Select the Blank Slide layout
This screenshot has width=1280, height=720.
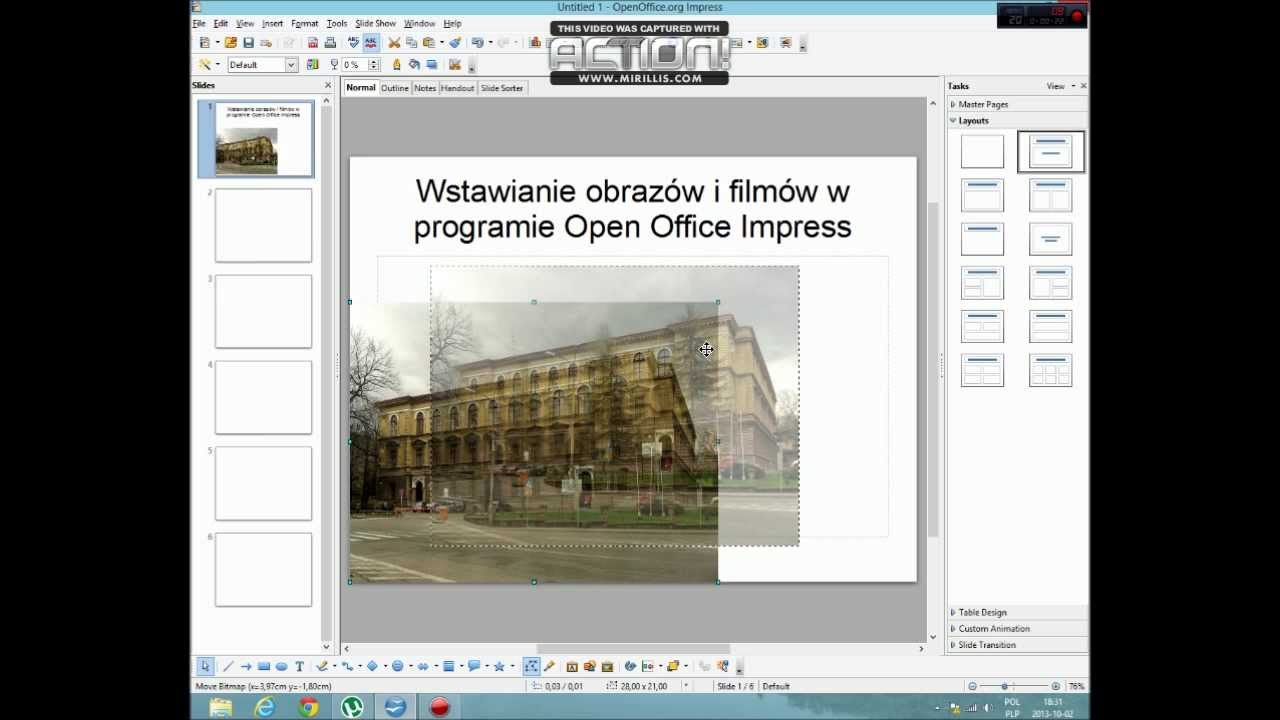tap(982, 152)
